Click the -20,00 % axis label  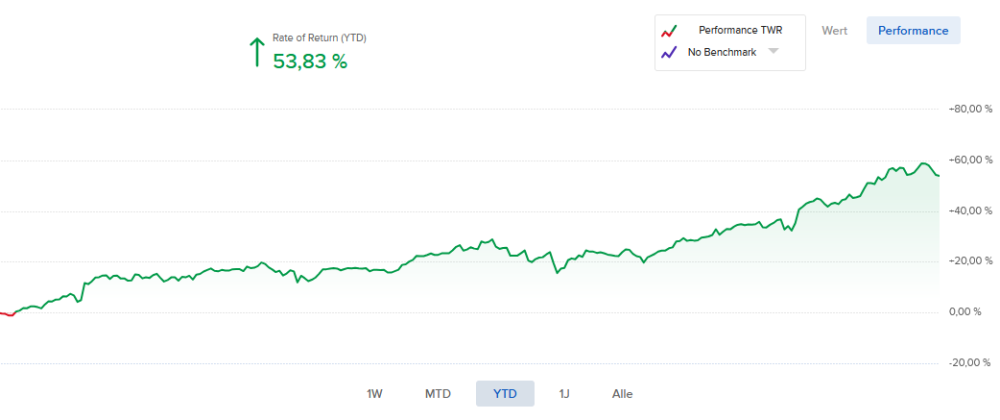[x=970, y=363]
